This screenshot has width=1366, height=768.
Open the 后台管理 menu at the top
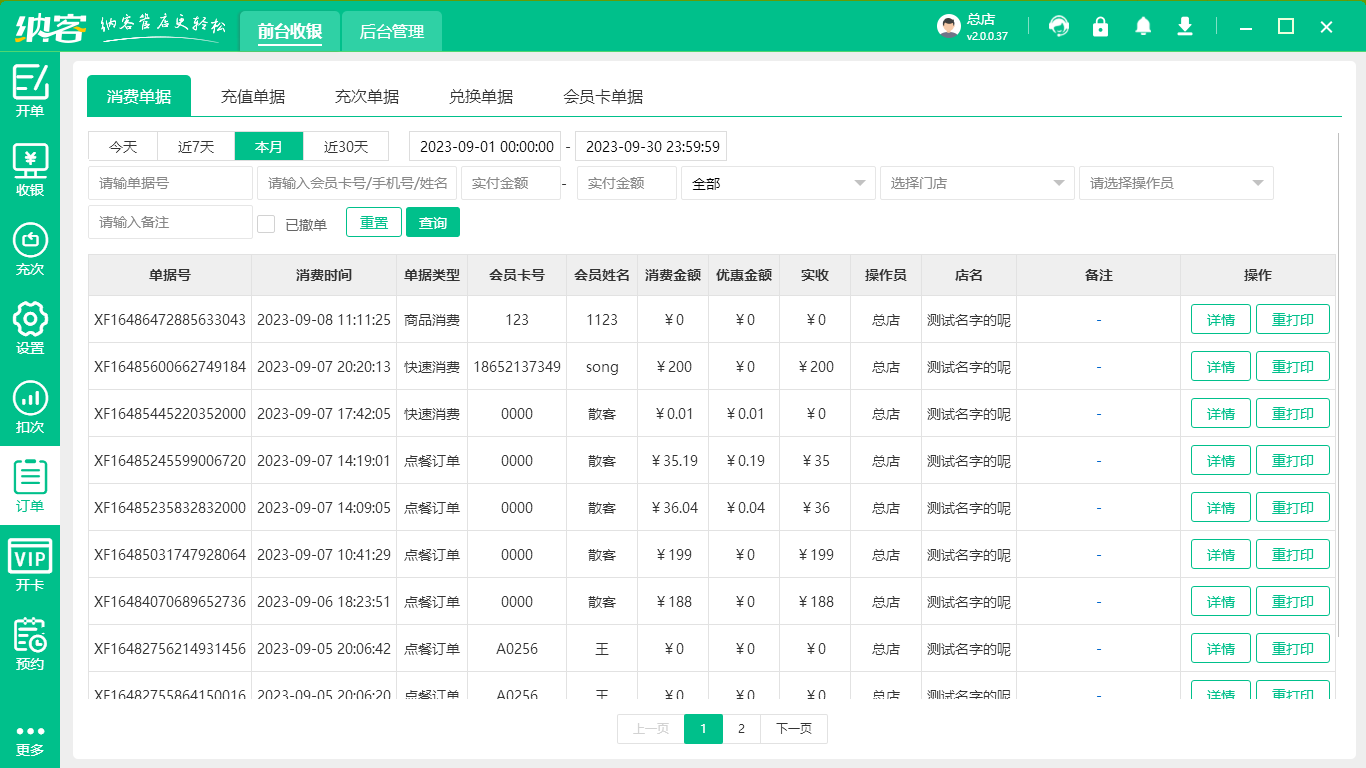391,31
